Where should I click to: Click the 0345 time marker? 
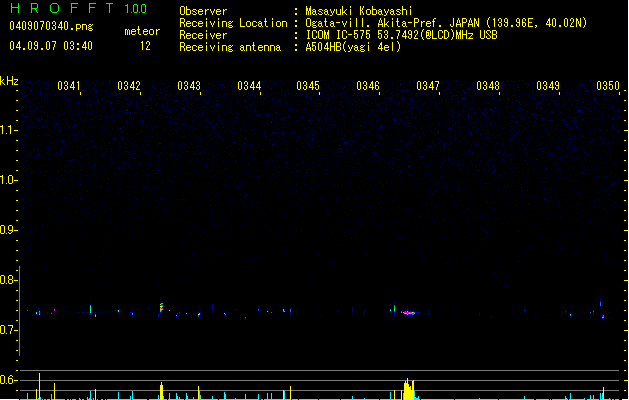point(308,86)
